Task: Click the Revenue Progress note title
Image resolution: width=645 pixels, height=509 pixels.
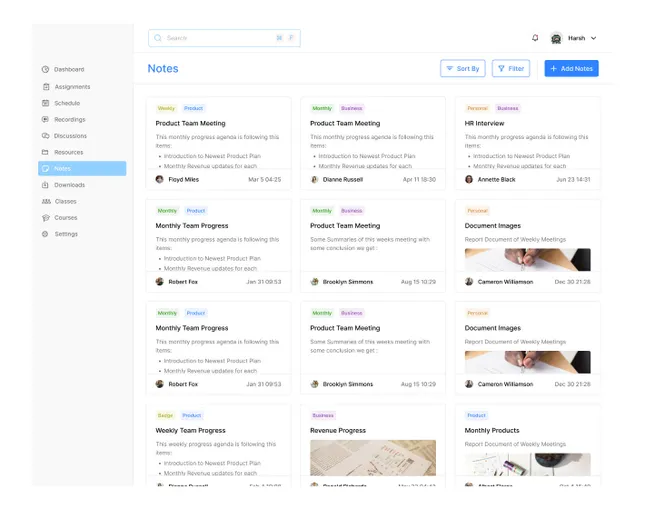Action: pyautogui.click(x=338, y=430)
